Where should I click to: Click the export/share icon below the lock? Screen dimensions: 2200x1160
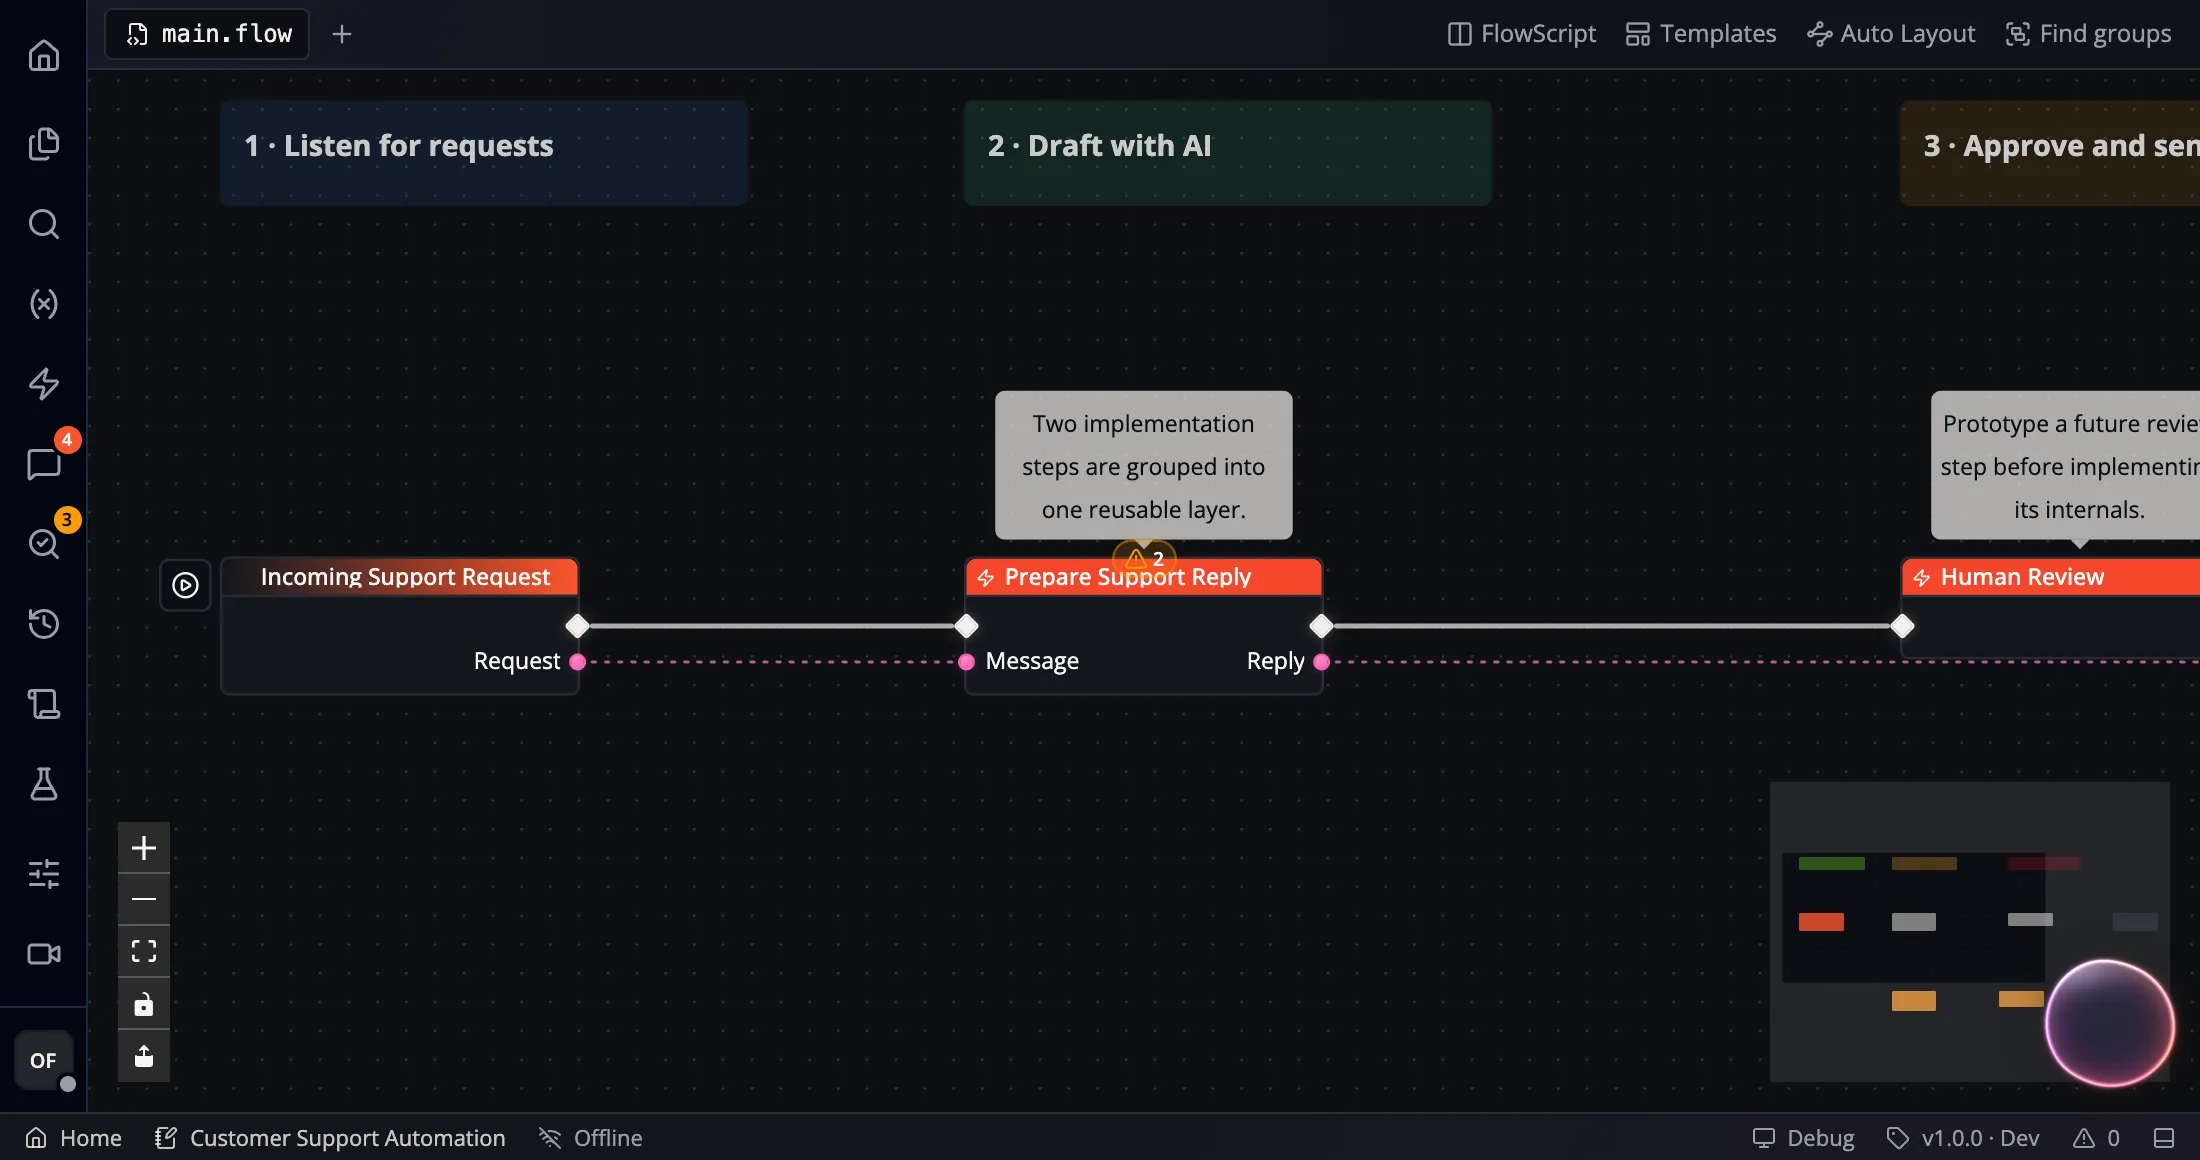(144, 1056)
